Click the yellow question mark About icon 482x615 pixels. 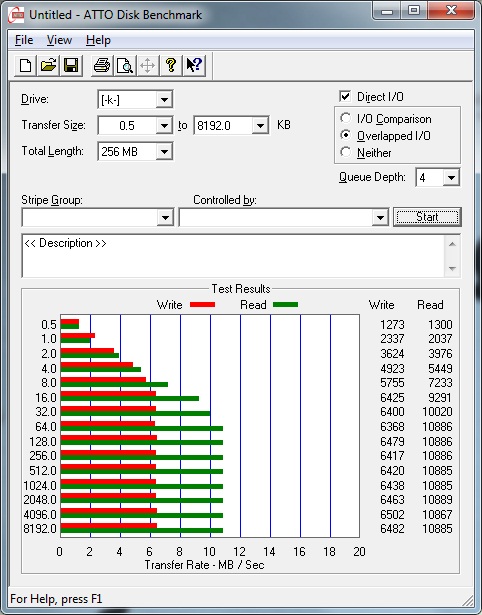pos(171,65)
